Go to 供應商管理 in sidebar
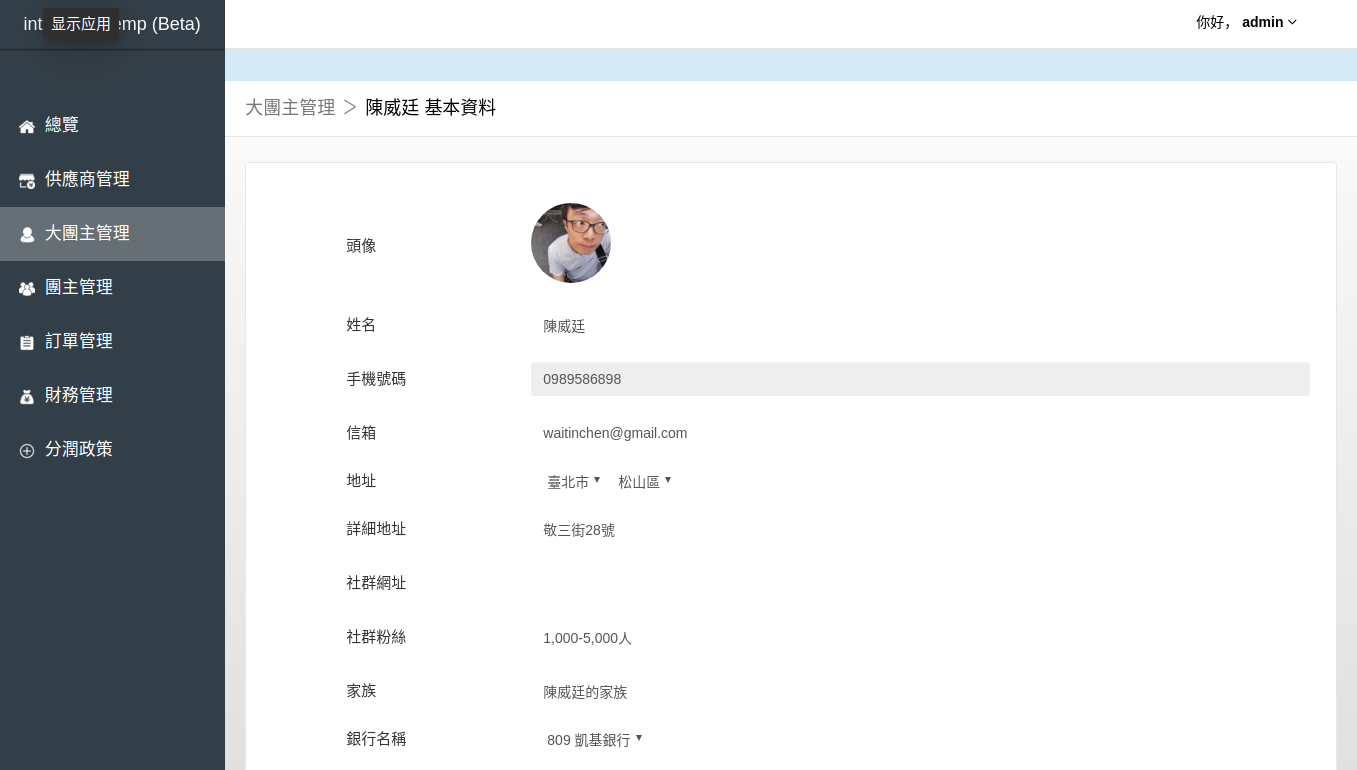The image size is (1357, 770). point(112,180)
